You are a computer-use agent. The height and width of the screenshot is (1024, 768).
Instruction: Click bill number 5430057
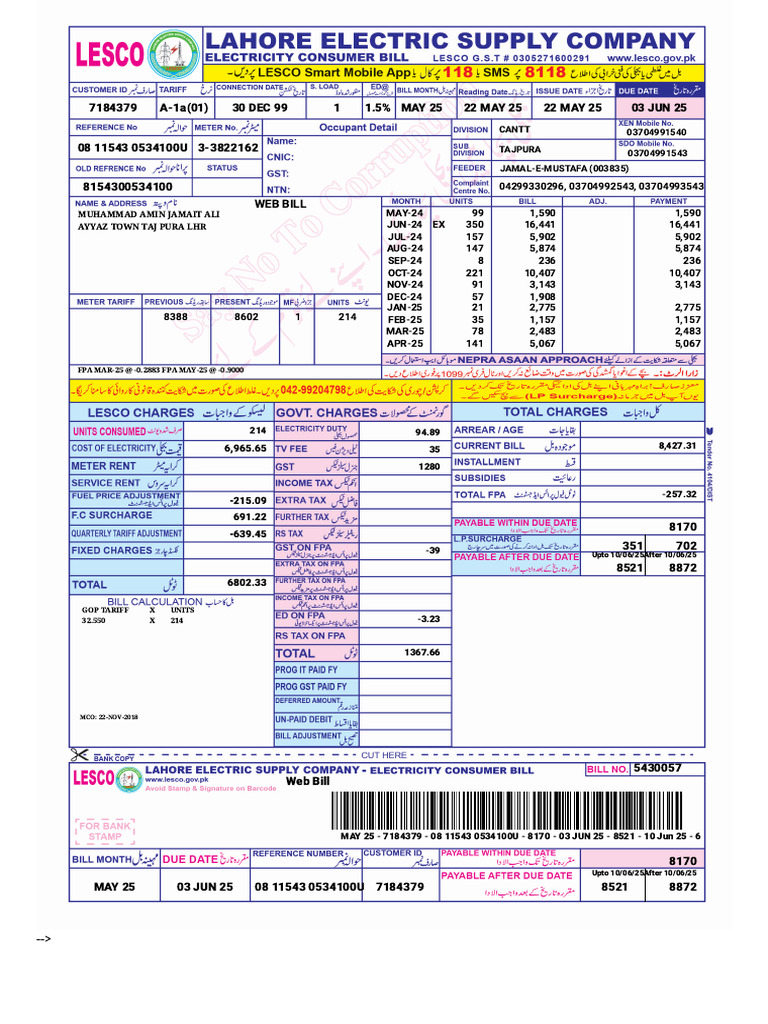pos(658,769)
